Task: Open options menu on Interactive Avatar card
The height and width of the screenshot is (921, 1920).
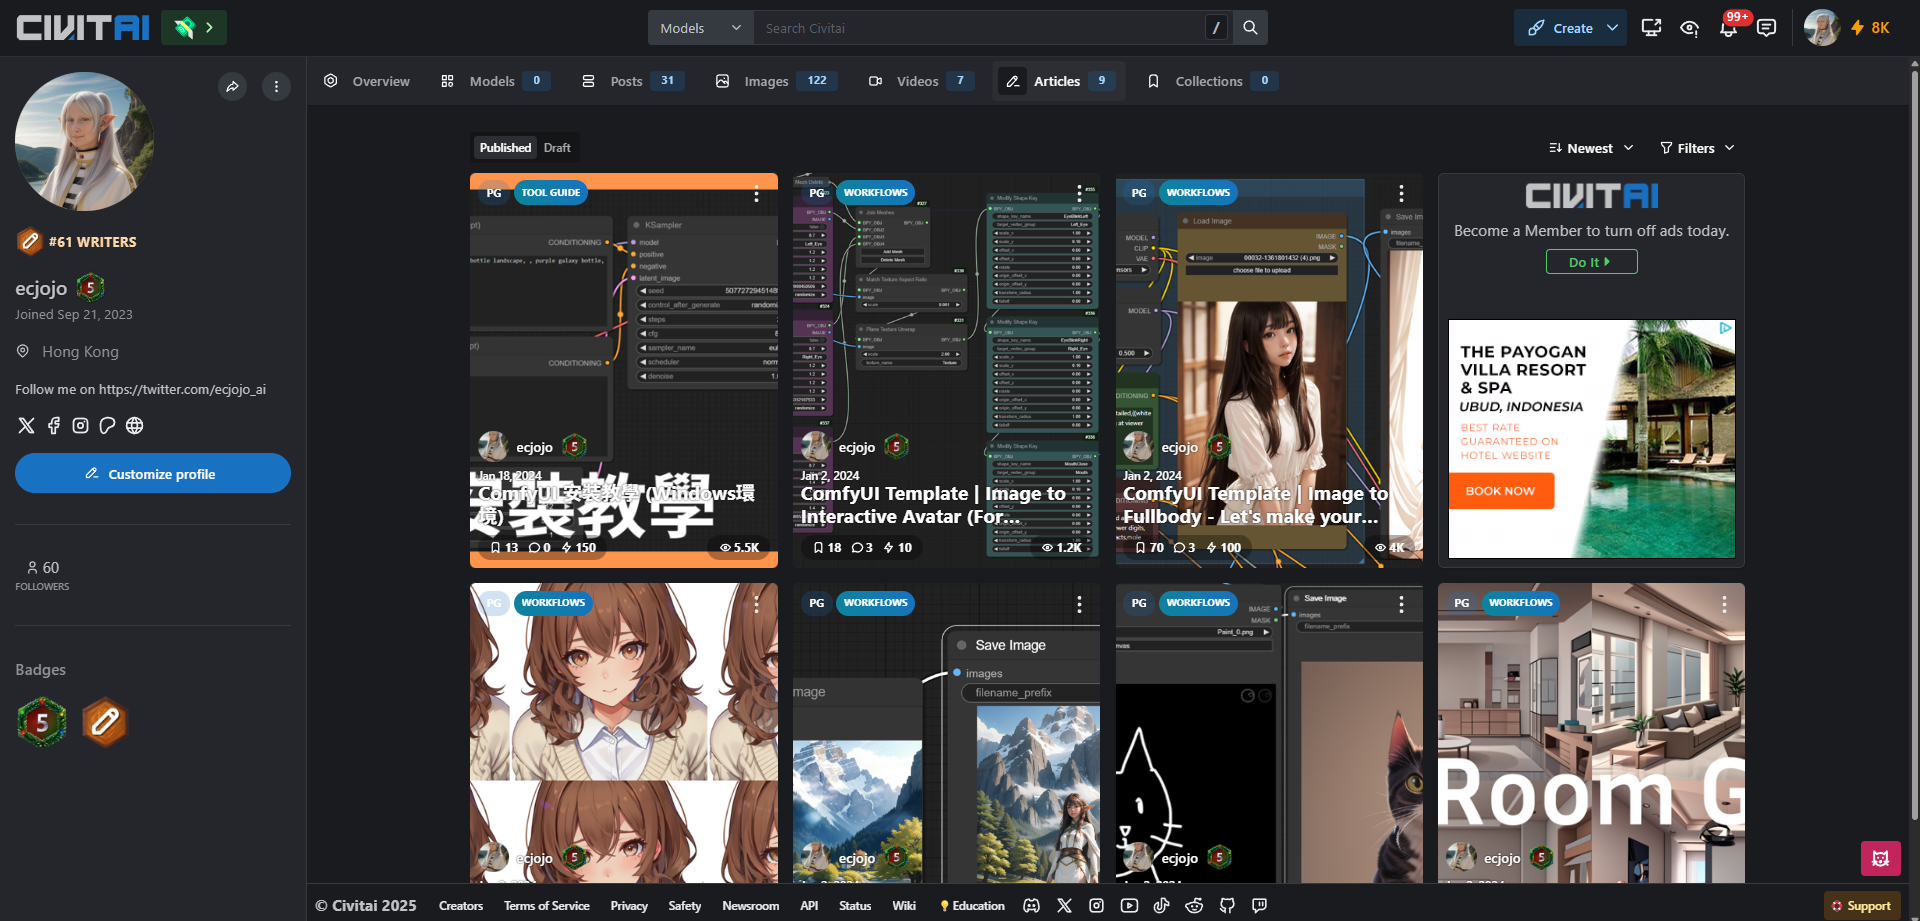Action: pos(1079,194)
